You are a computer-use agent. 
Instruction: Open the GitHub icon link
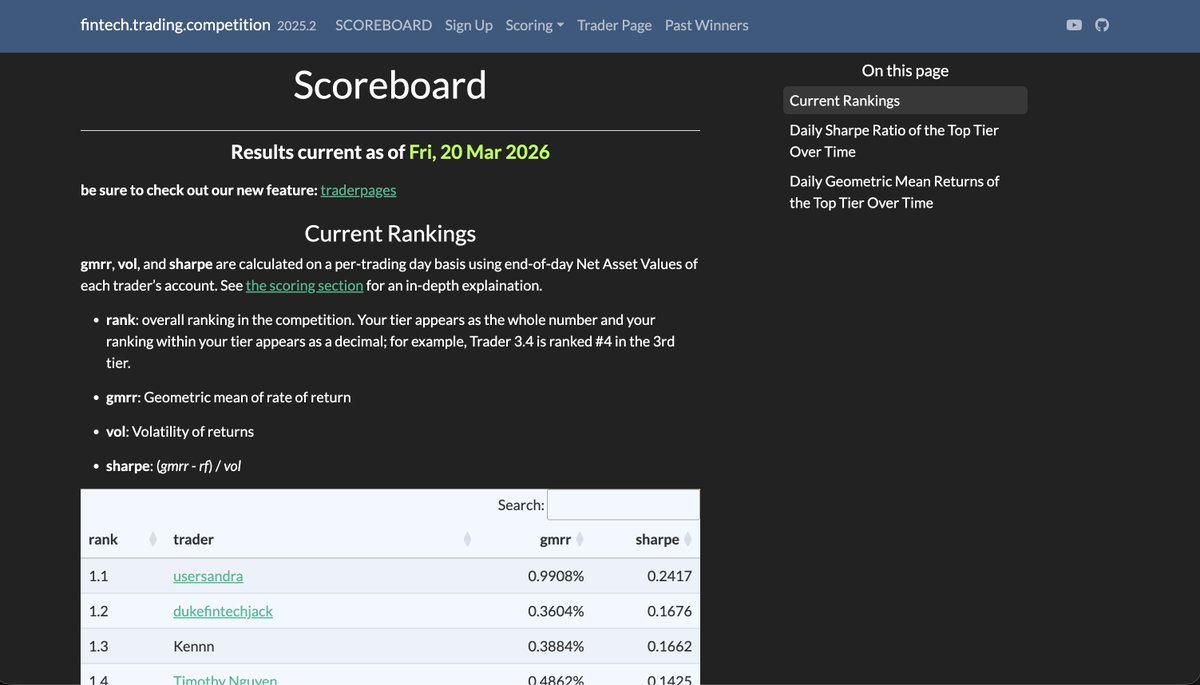pos(1102,25)
